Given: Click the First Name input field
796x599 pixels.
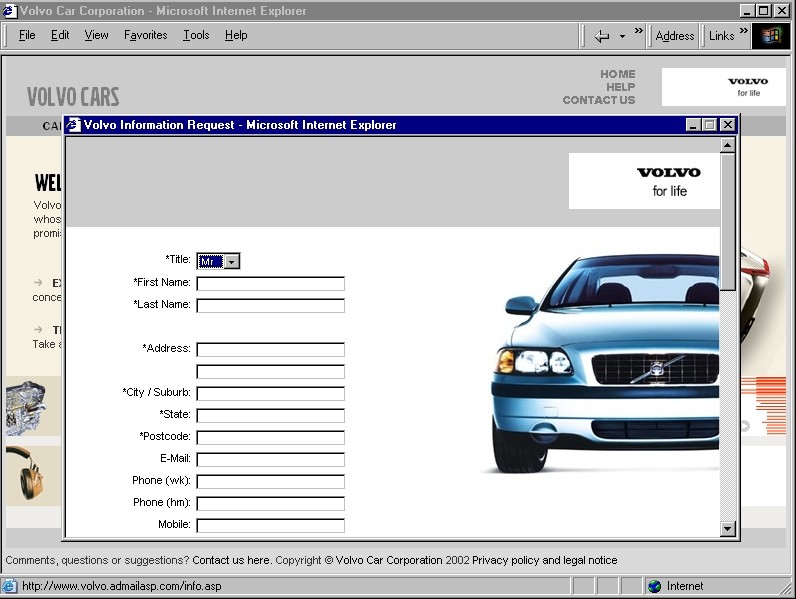Looking at the screenshot, I should click(271, 284).
